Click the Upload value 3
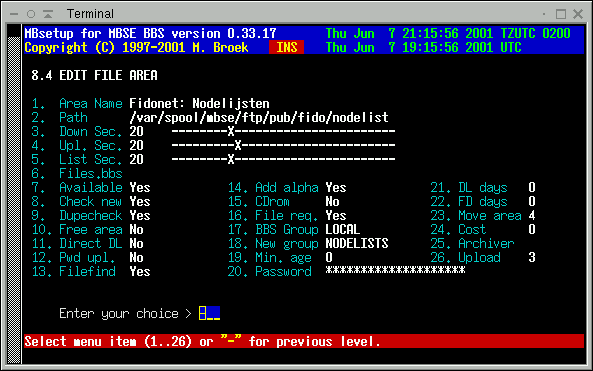The height and width of the screenshot is (371, 593). (532, 257)
